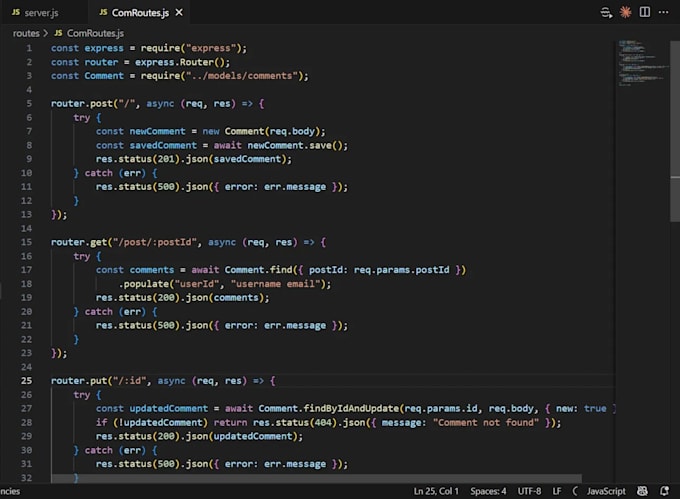Click the JS file icon on server.js tab
Screen dimensions: 680x499
pyautogui.click(x=16, y=12)
